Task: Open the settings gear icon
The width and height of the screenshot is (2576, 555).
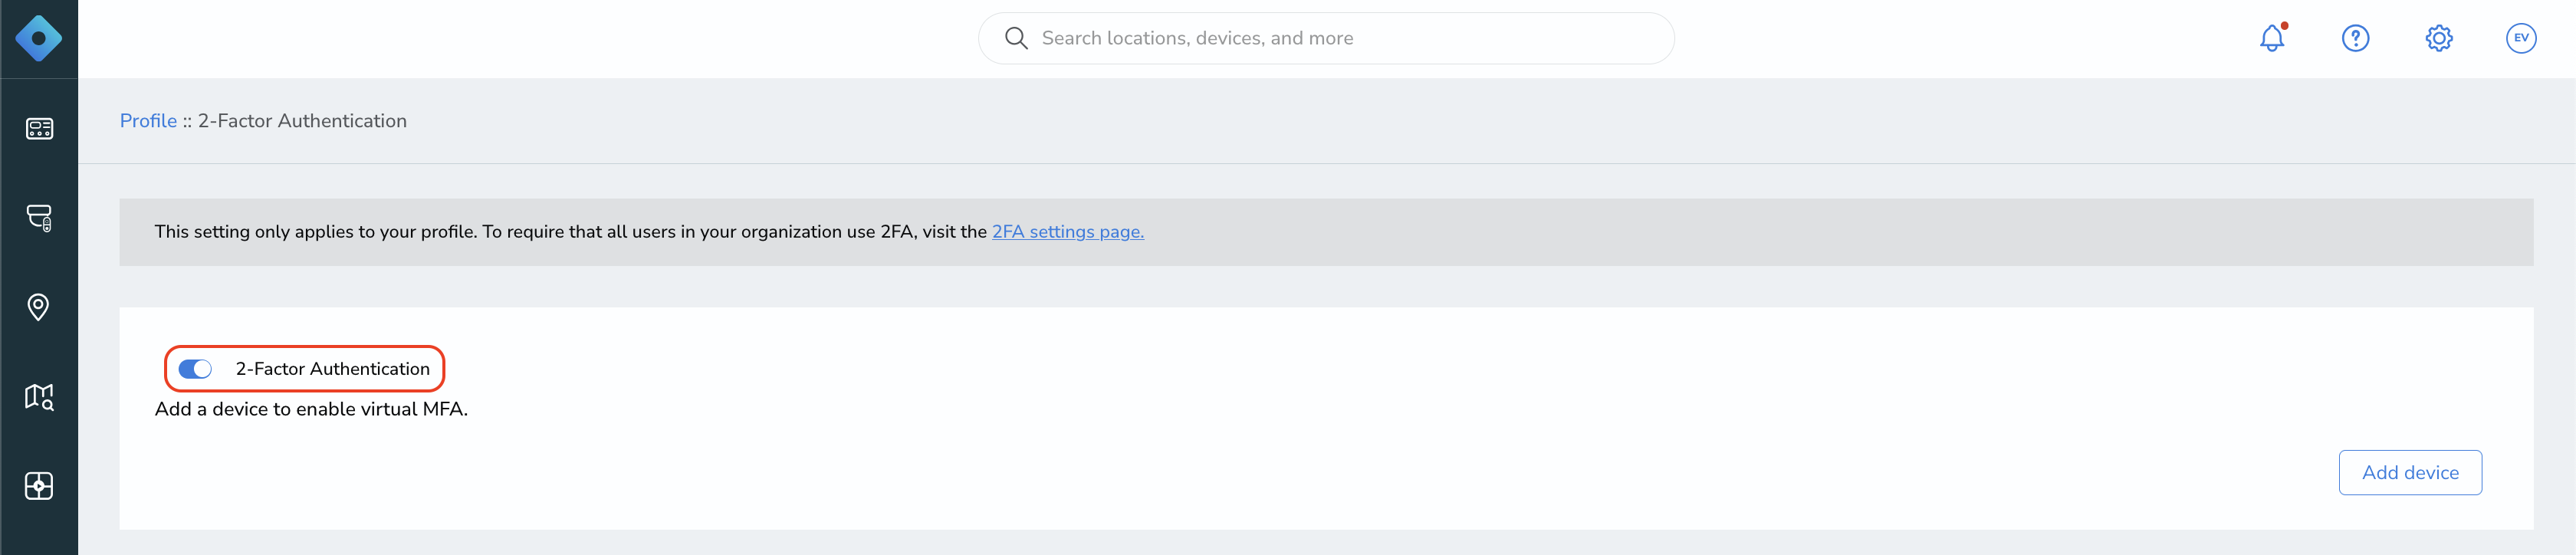Action: point(2439,38)
